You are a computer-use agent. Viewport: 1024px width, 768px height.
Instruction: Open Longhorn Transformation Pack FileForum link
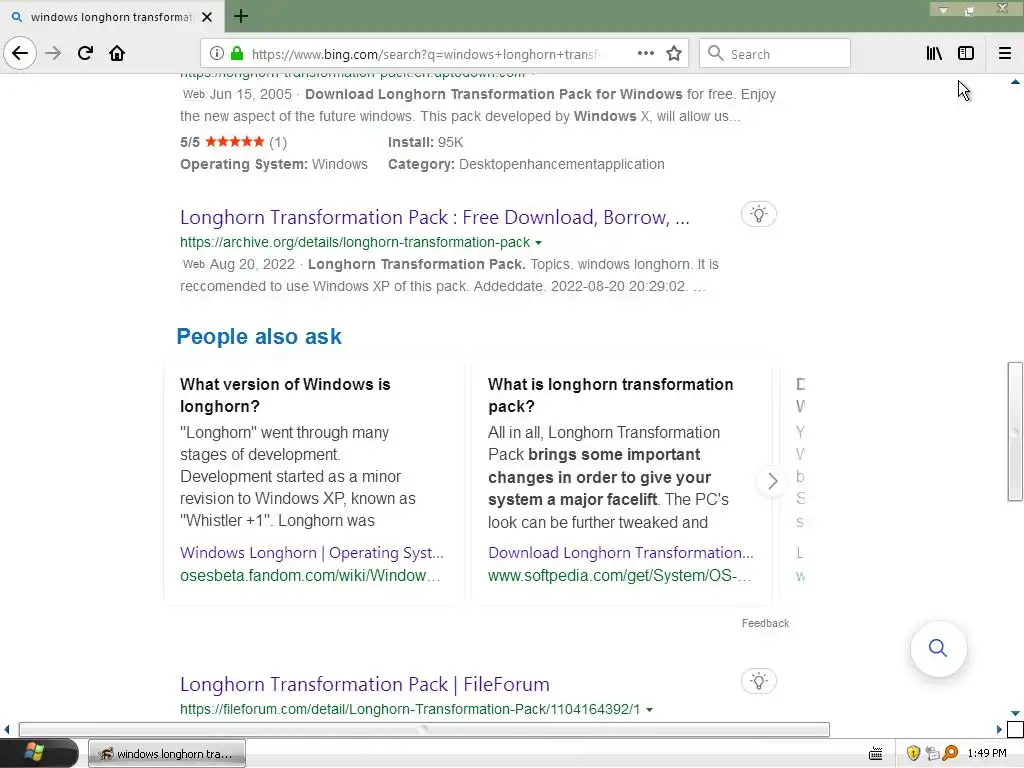[364, 684]
